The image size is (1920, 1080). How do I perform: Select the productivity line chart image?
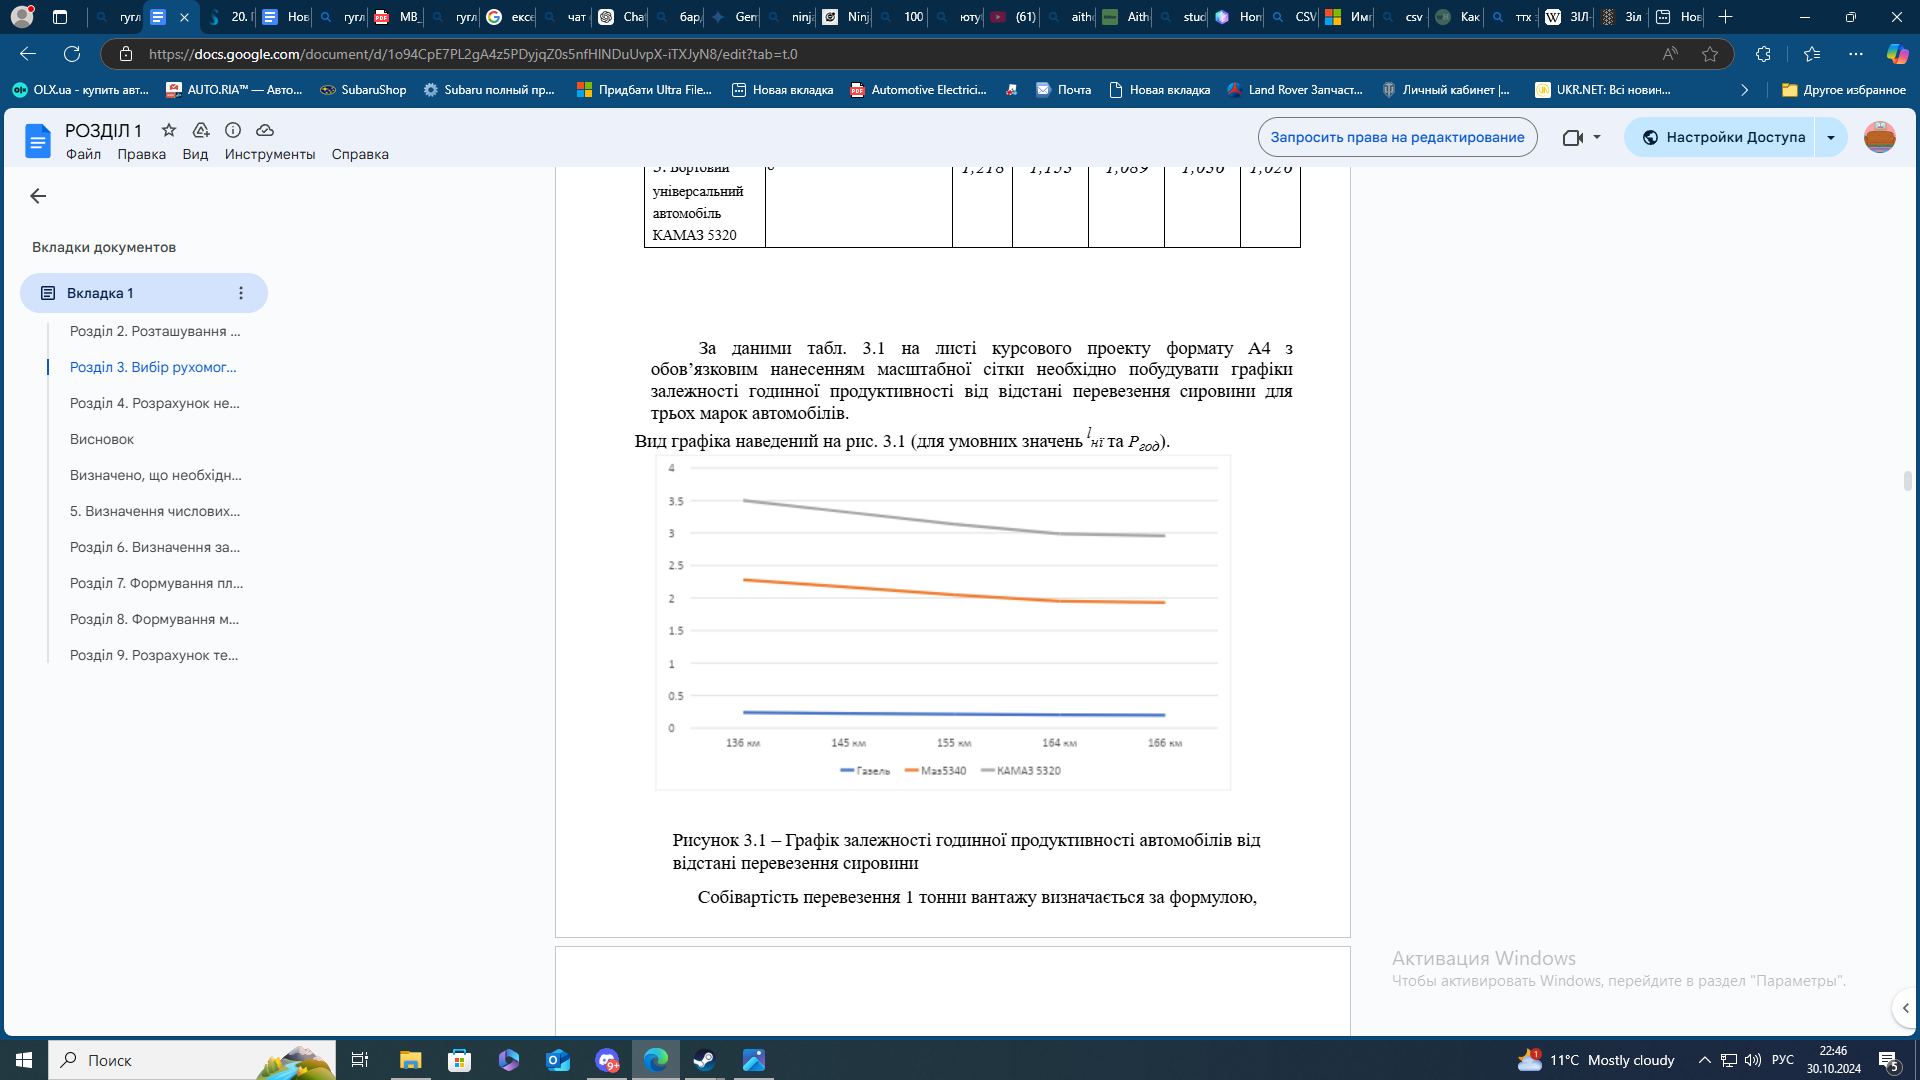tap(943, 622)
